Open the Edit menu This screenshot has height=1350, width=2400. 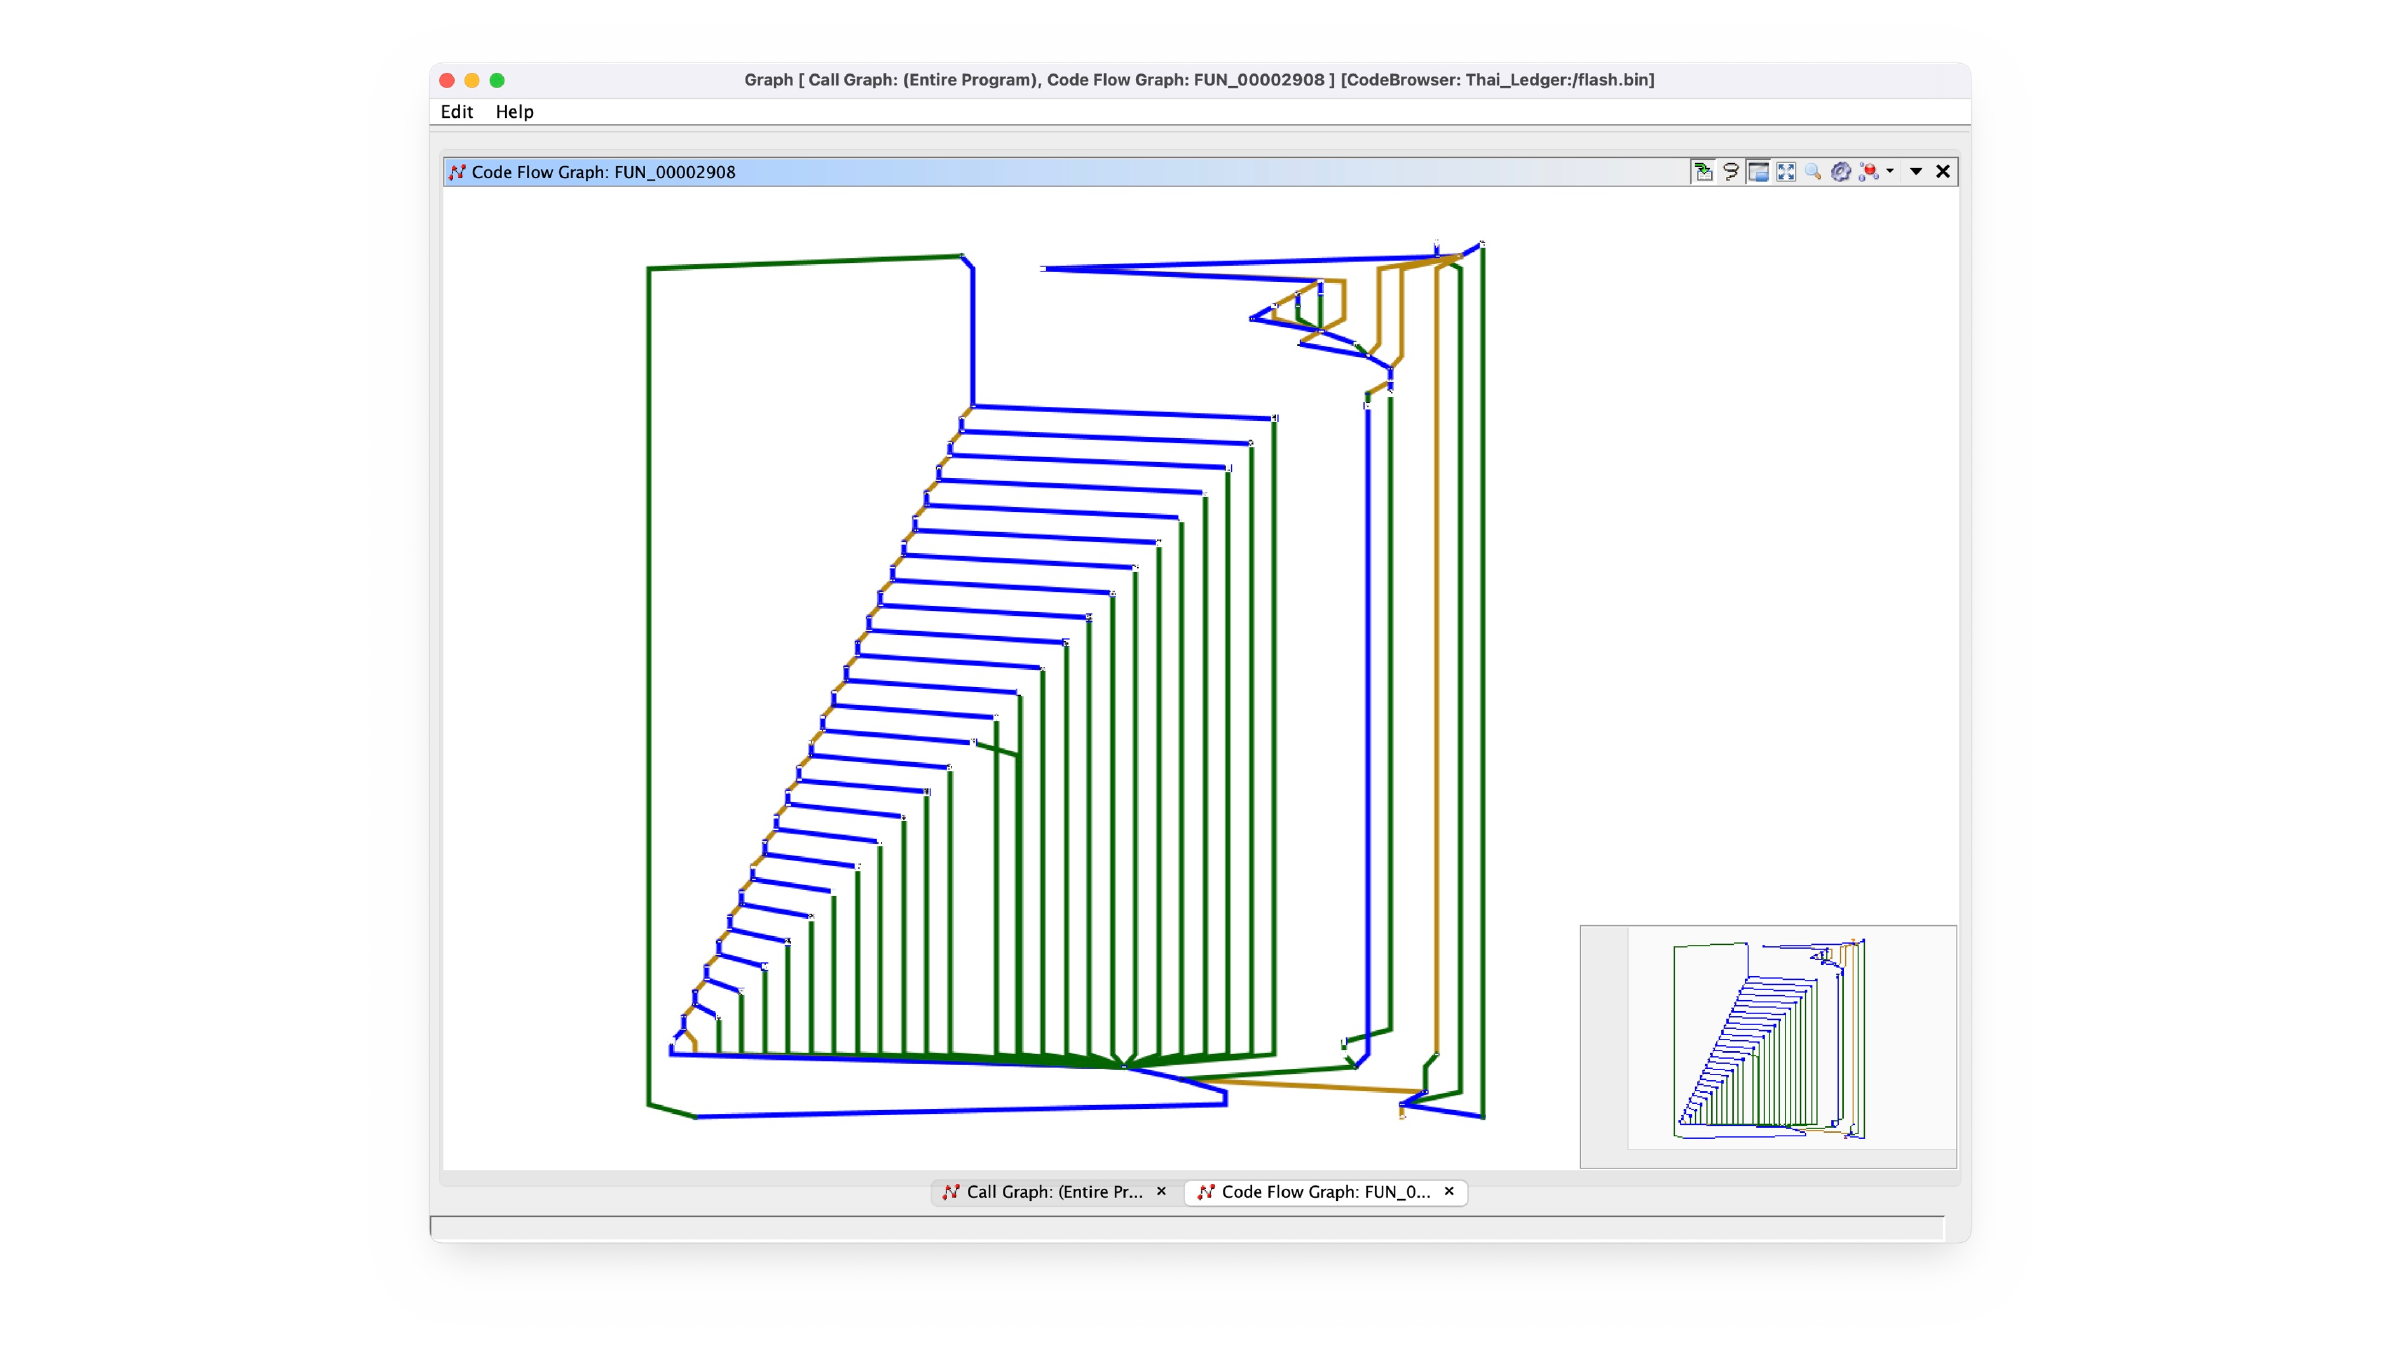pyautogui.click(x=457, y=112)
